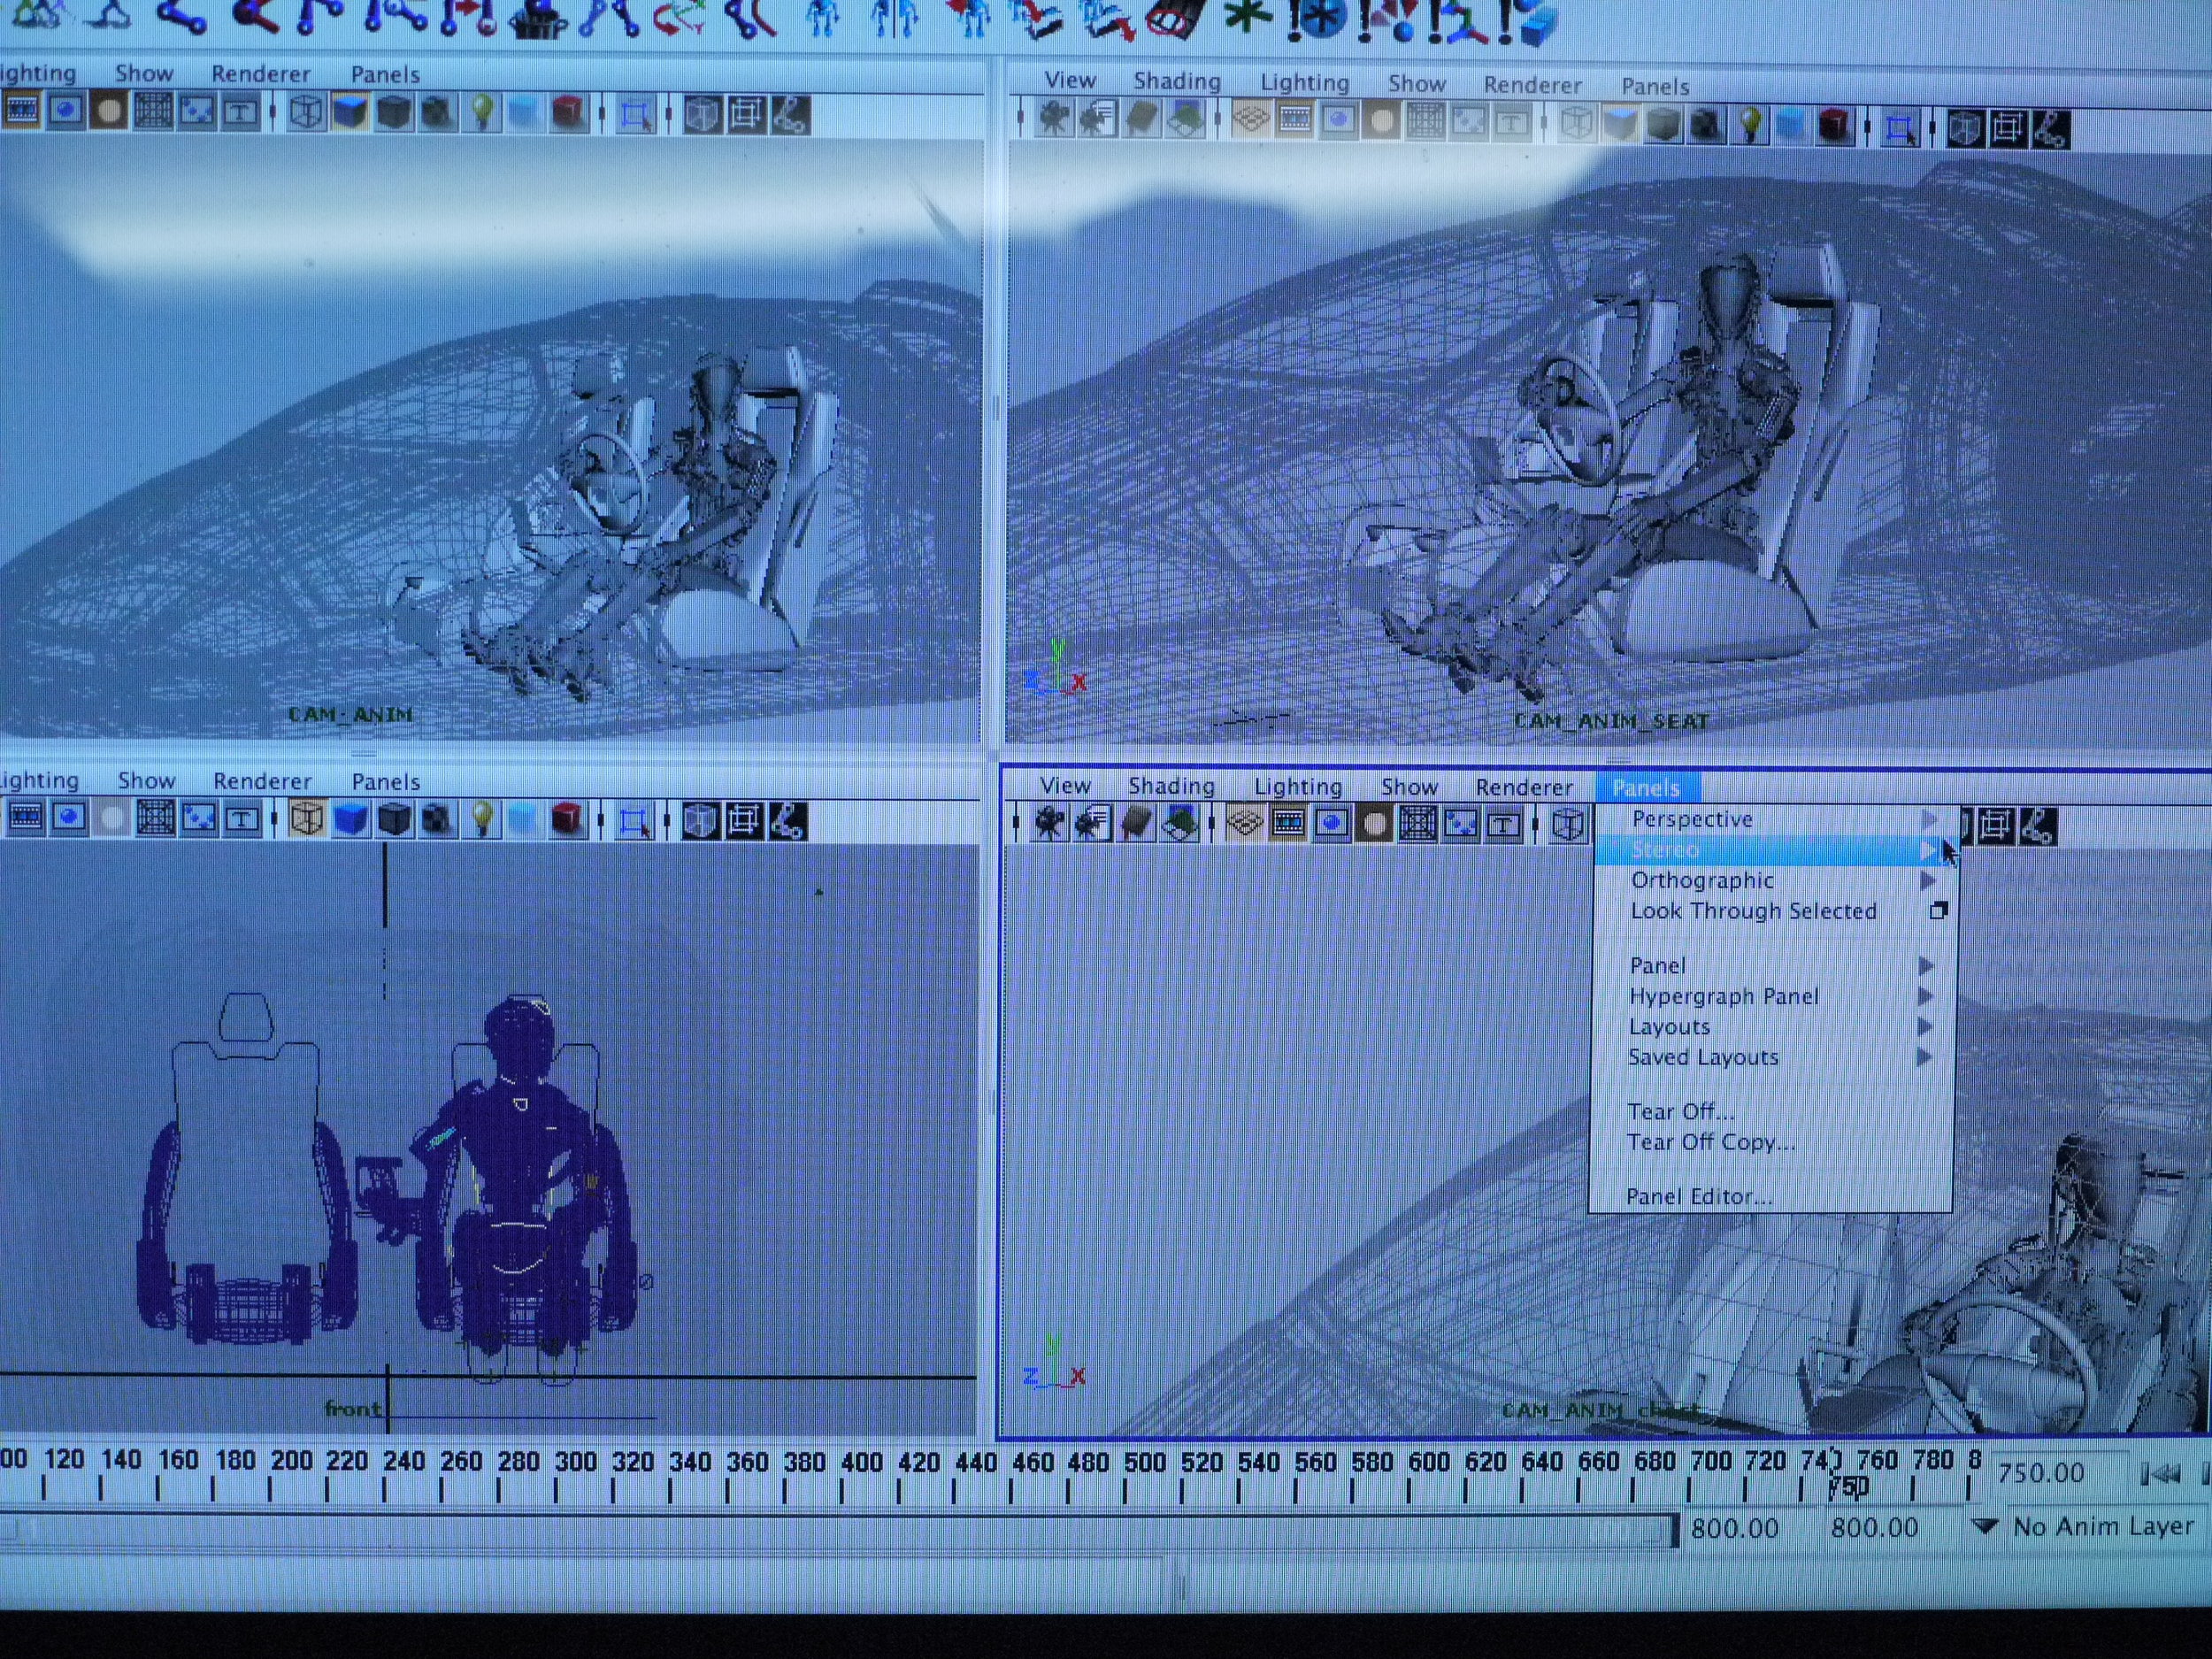Click the light bulb icon in front view panel
The width and height of the screenshot is (2212, 1659).
click(x=482, y=820)
